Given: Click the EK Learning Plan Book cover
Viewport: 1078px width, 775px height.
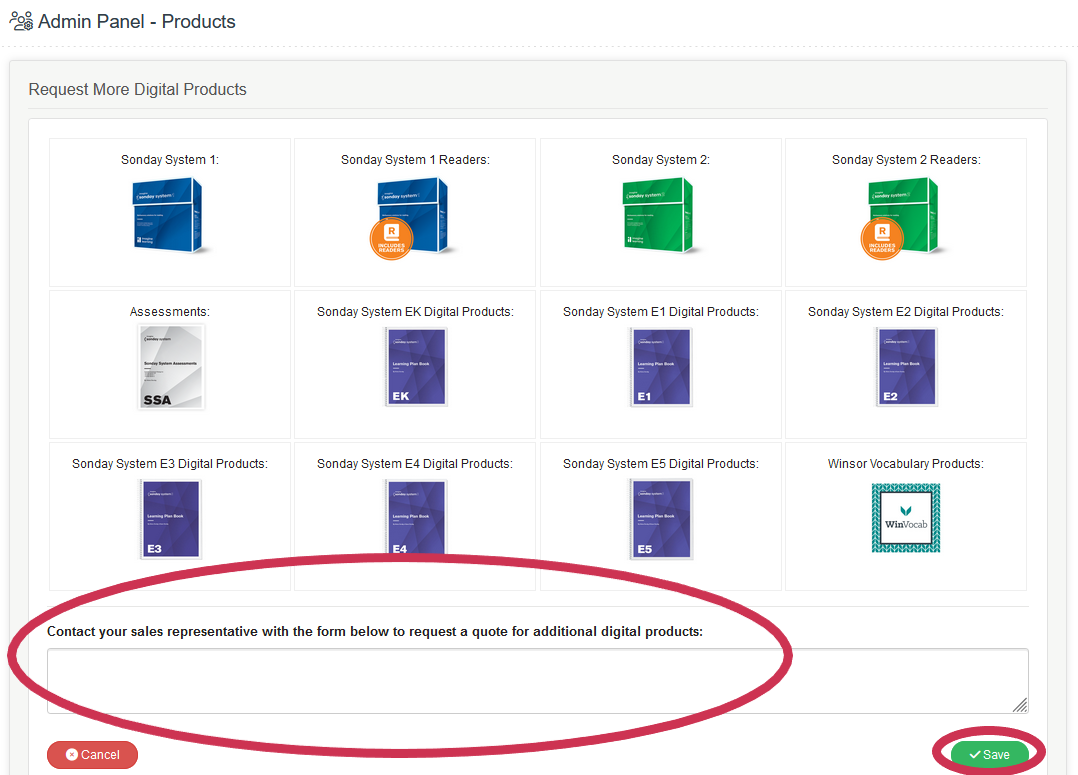Looking at the screenshot, I should [x=415, y=367].
